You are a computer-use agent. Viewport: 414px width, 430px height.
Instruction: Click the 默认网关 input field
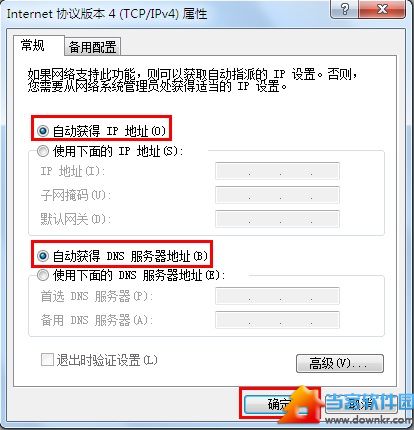277,219
